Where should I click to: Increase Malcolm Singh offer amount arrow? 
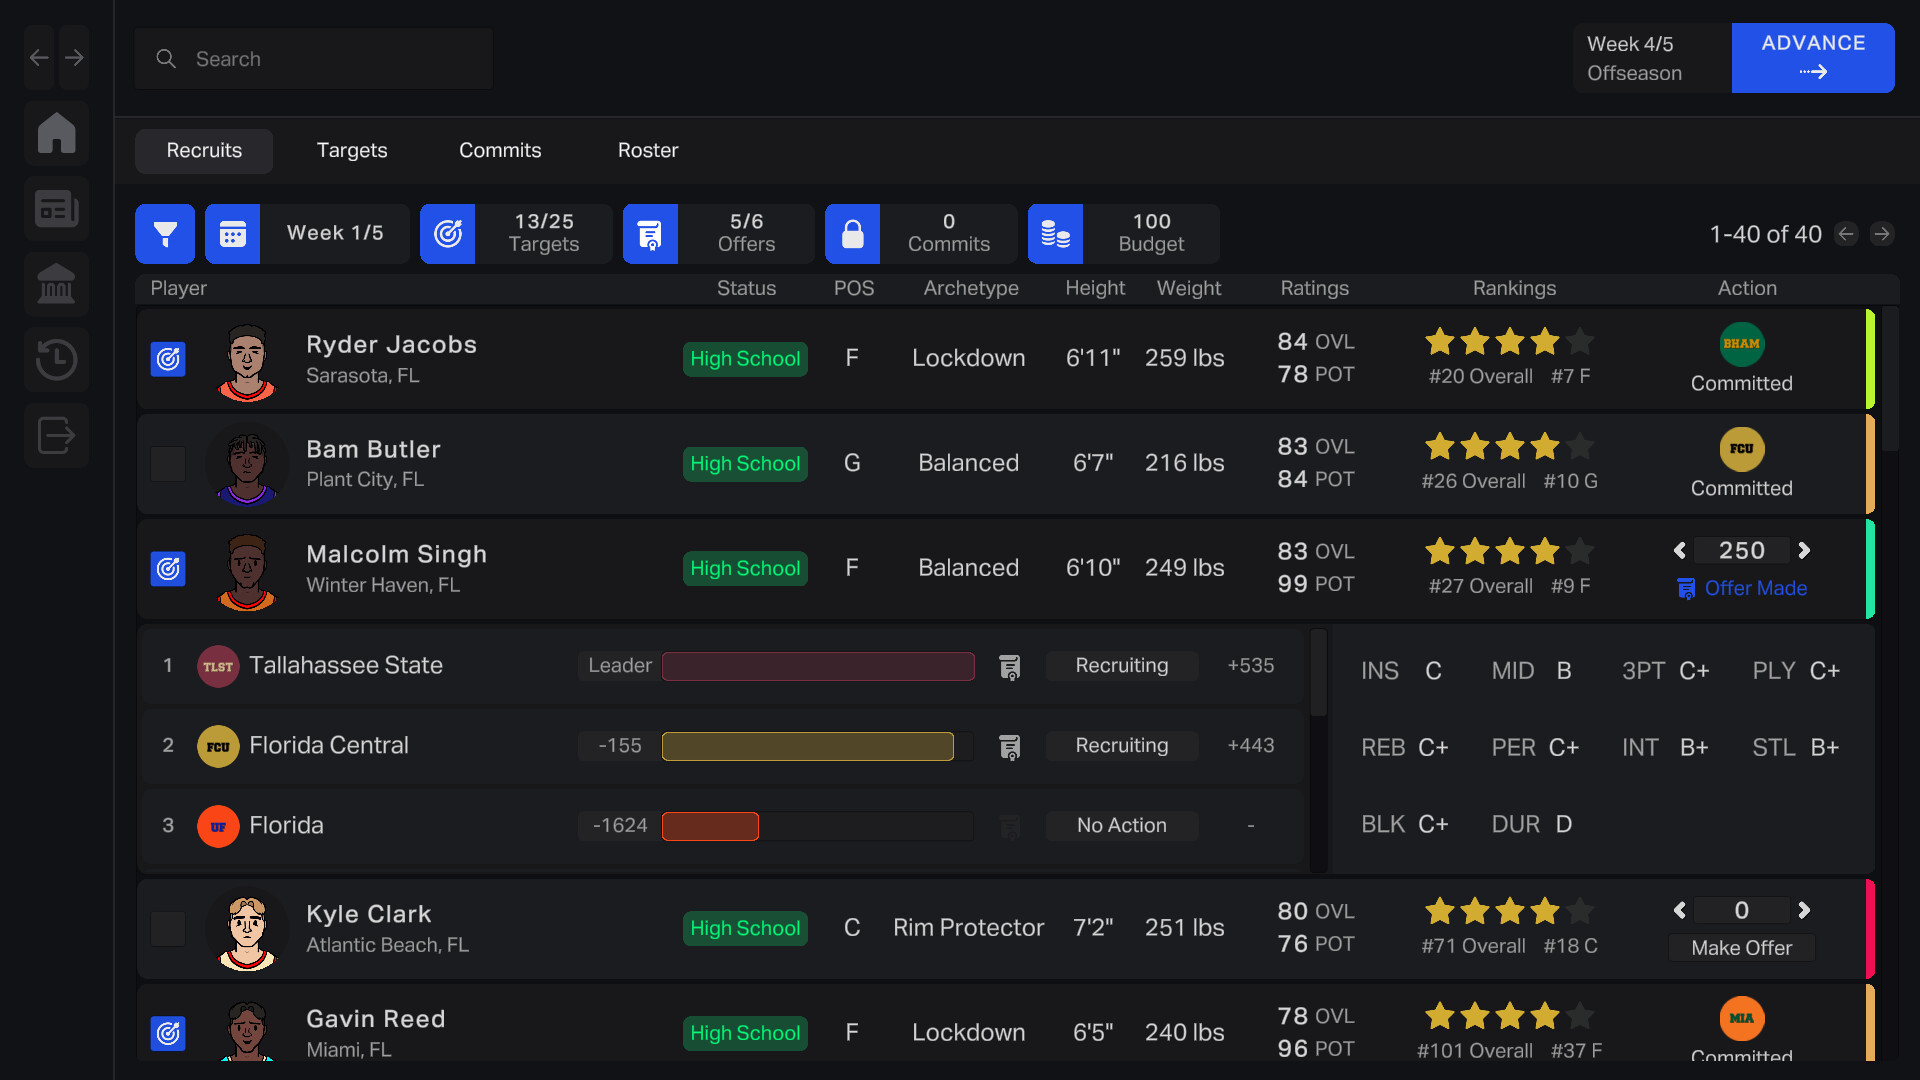1804,551
